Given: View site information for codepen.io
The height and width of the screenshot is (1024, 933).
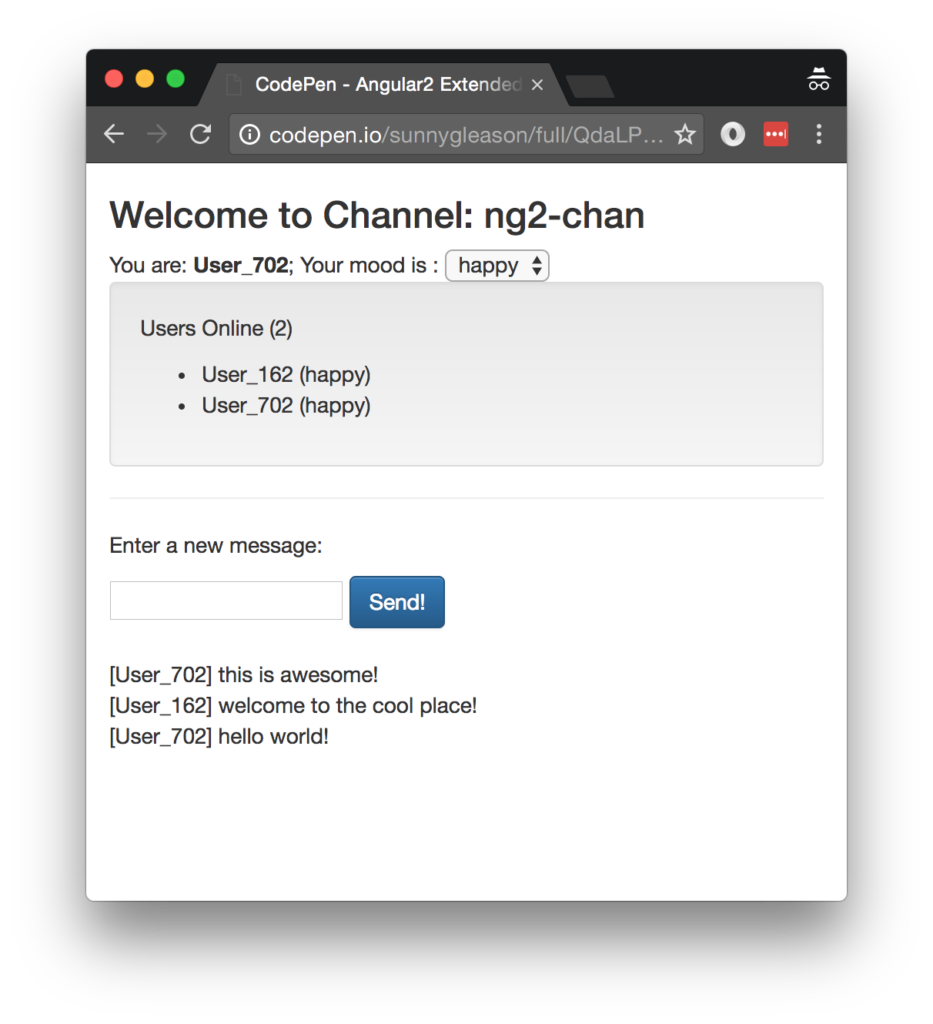Looking at the screenshot, I should pos(250,135).
